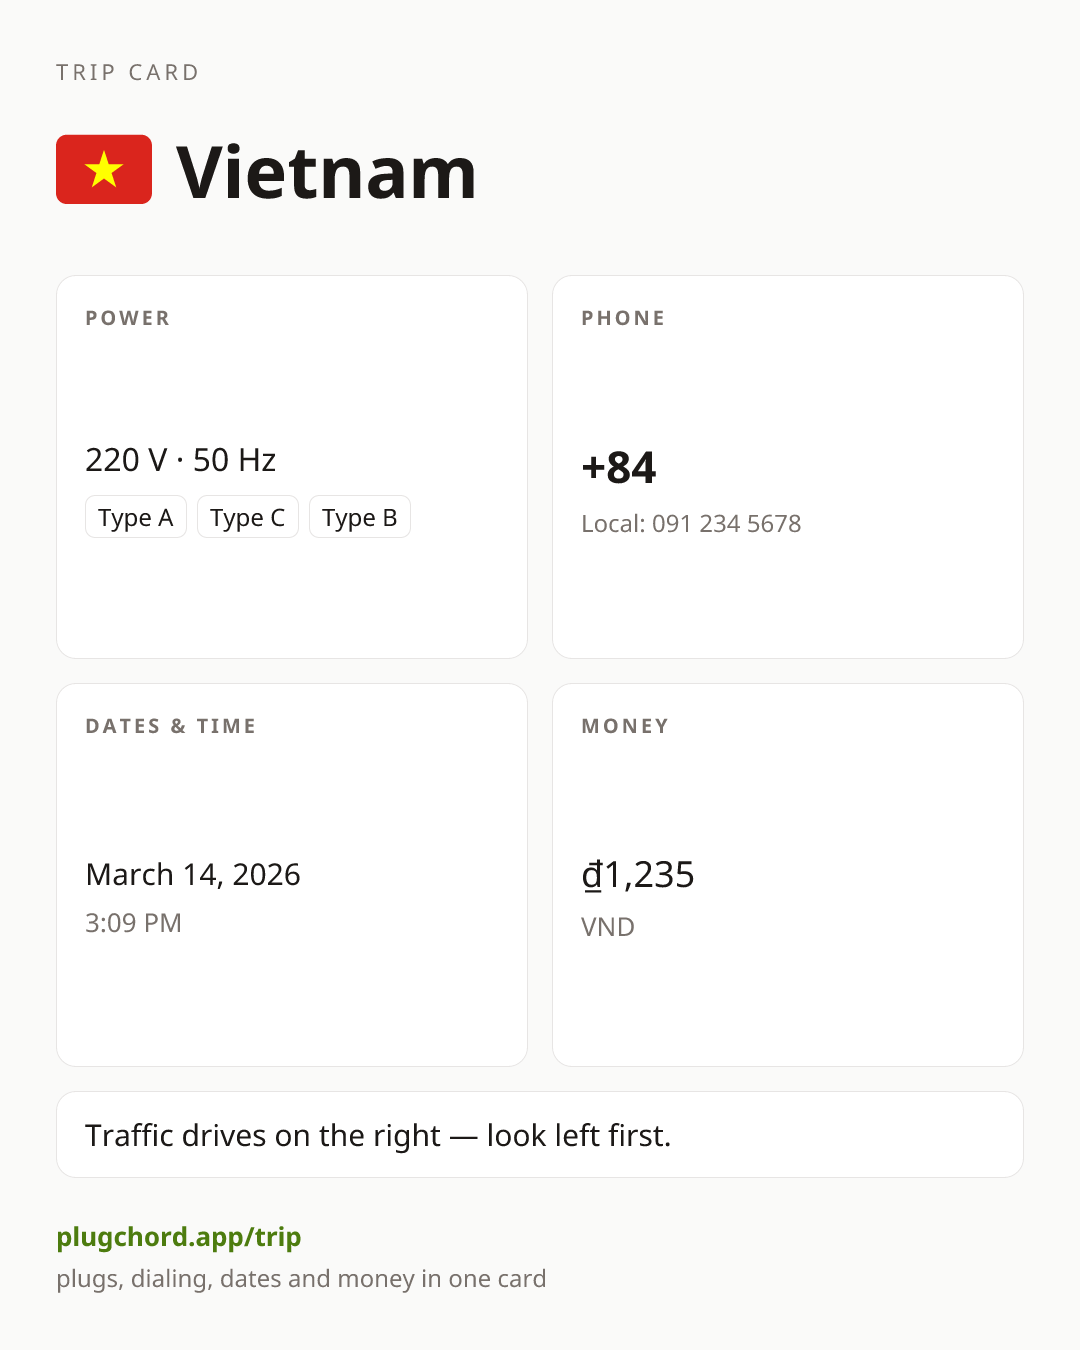Viewport: 1080px width, 1350px height.
Task: Click the ₫1,235 currency amount
Action: [x=638, y=875]
